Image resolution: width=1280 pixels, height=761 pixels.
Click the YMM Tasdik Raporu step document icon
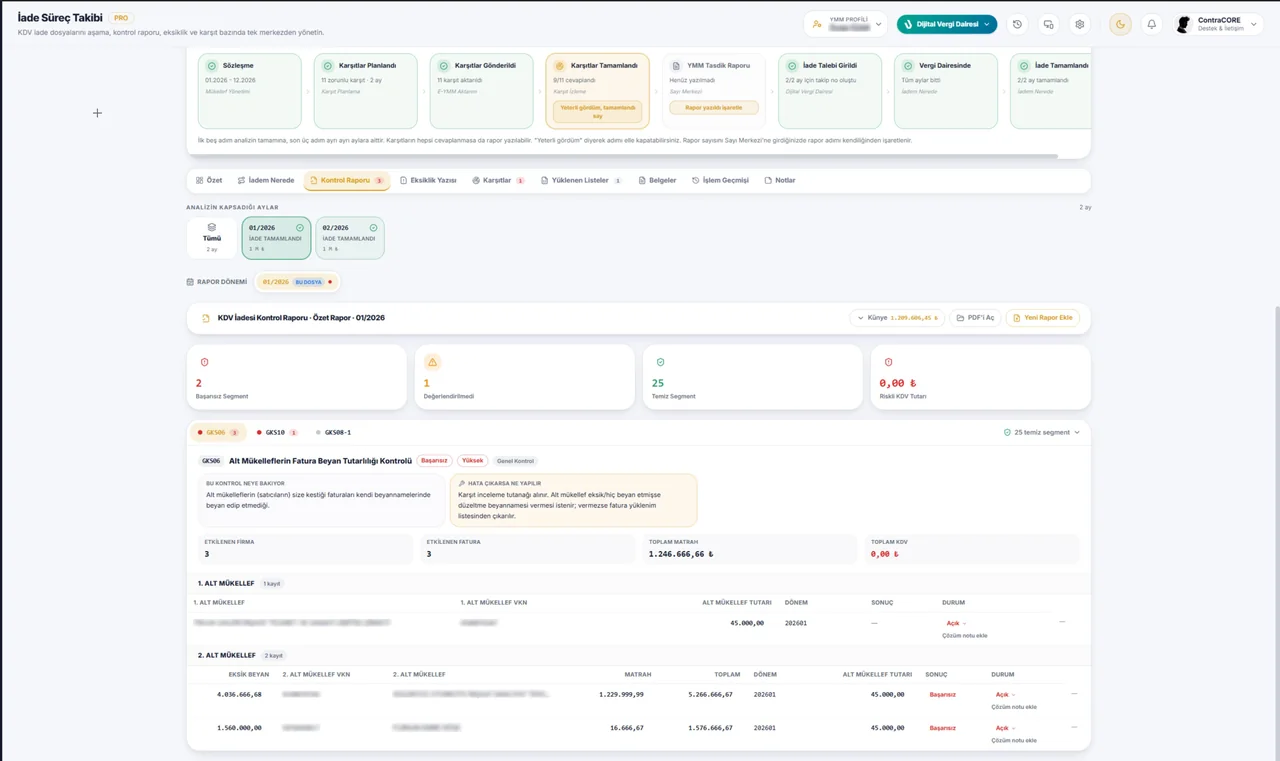coord(676,65)
